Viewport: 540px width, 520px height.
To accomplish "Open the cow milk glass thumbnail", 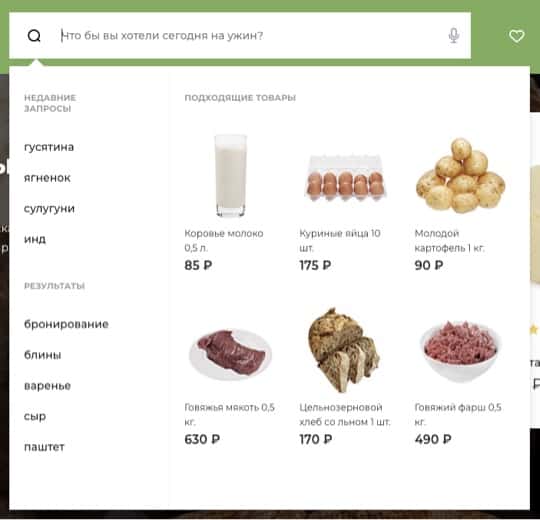I will point(230,176).
